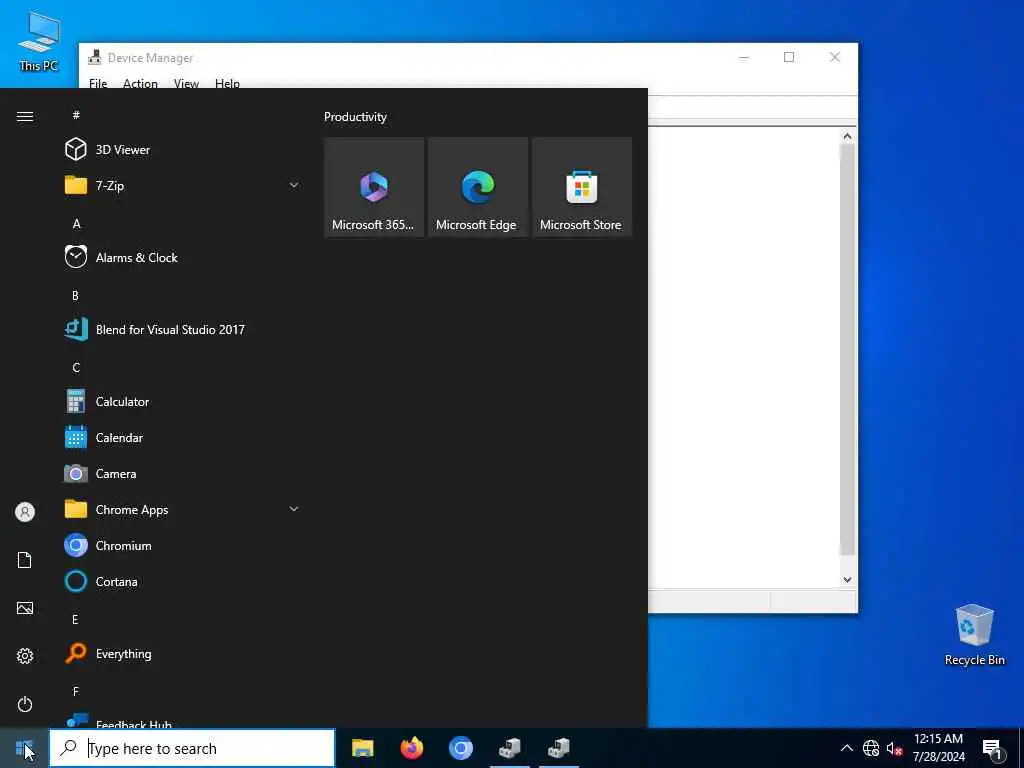Screen dimensions: 1024x768
Task: Expand the Chrome Apps folder chevron
Action: point(294,509)
